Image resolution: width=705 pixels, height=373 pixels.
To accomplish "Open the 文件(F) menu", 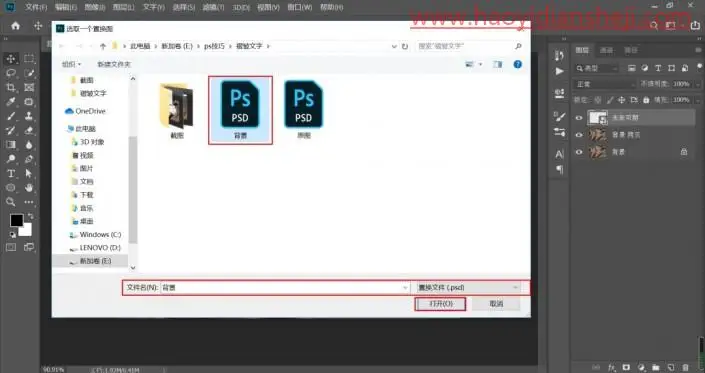I will pos(36,7).
